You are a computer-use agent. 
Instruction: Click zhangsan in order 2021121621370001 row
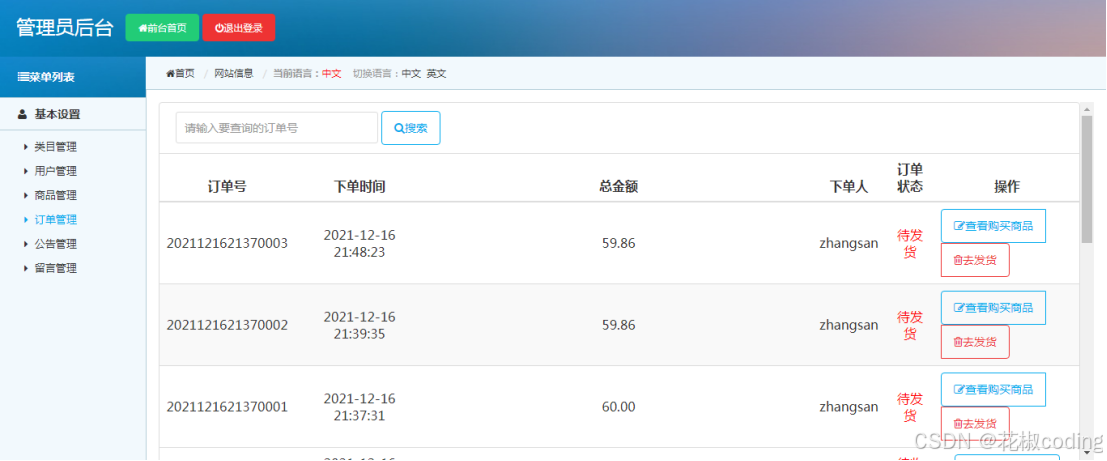849,407
